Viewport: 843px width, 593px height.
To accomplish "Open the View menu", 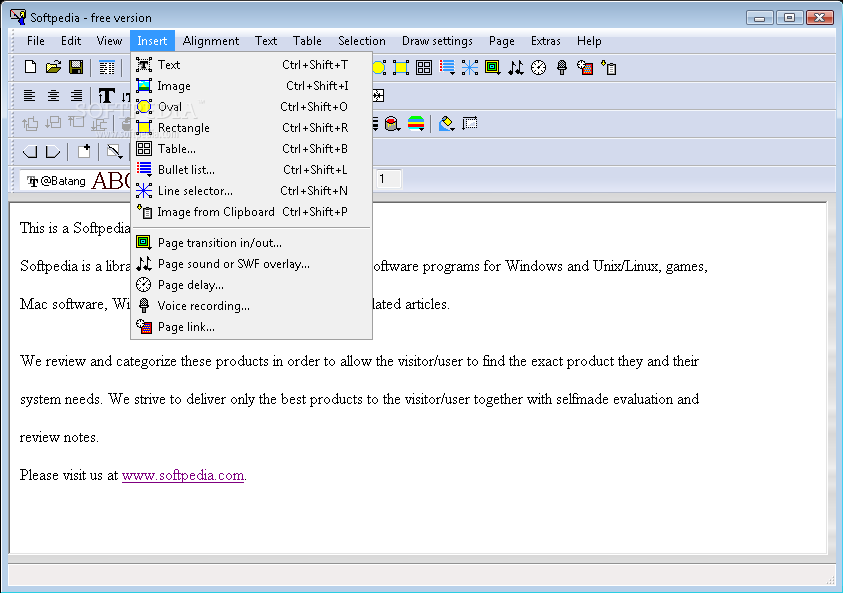I will click(109, 41).
